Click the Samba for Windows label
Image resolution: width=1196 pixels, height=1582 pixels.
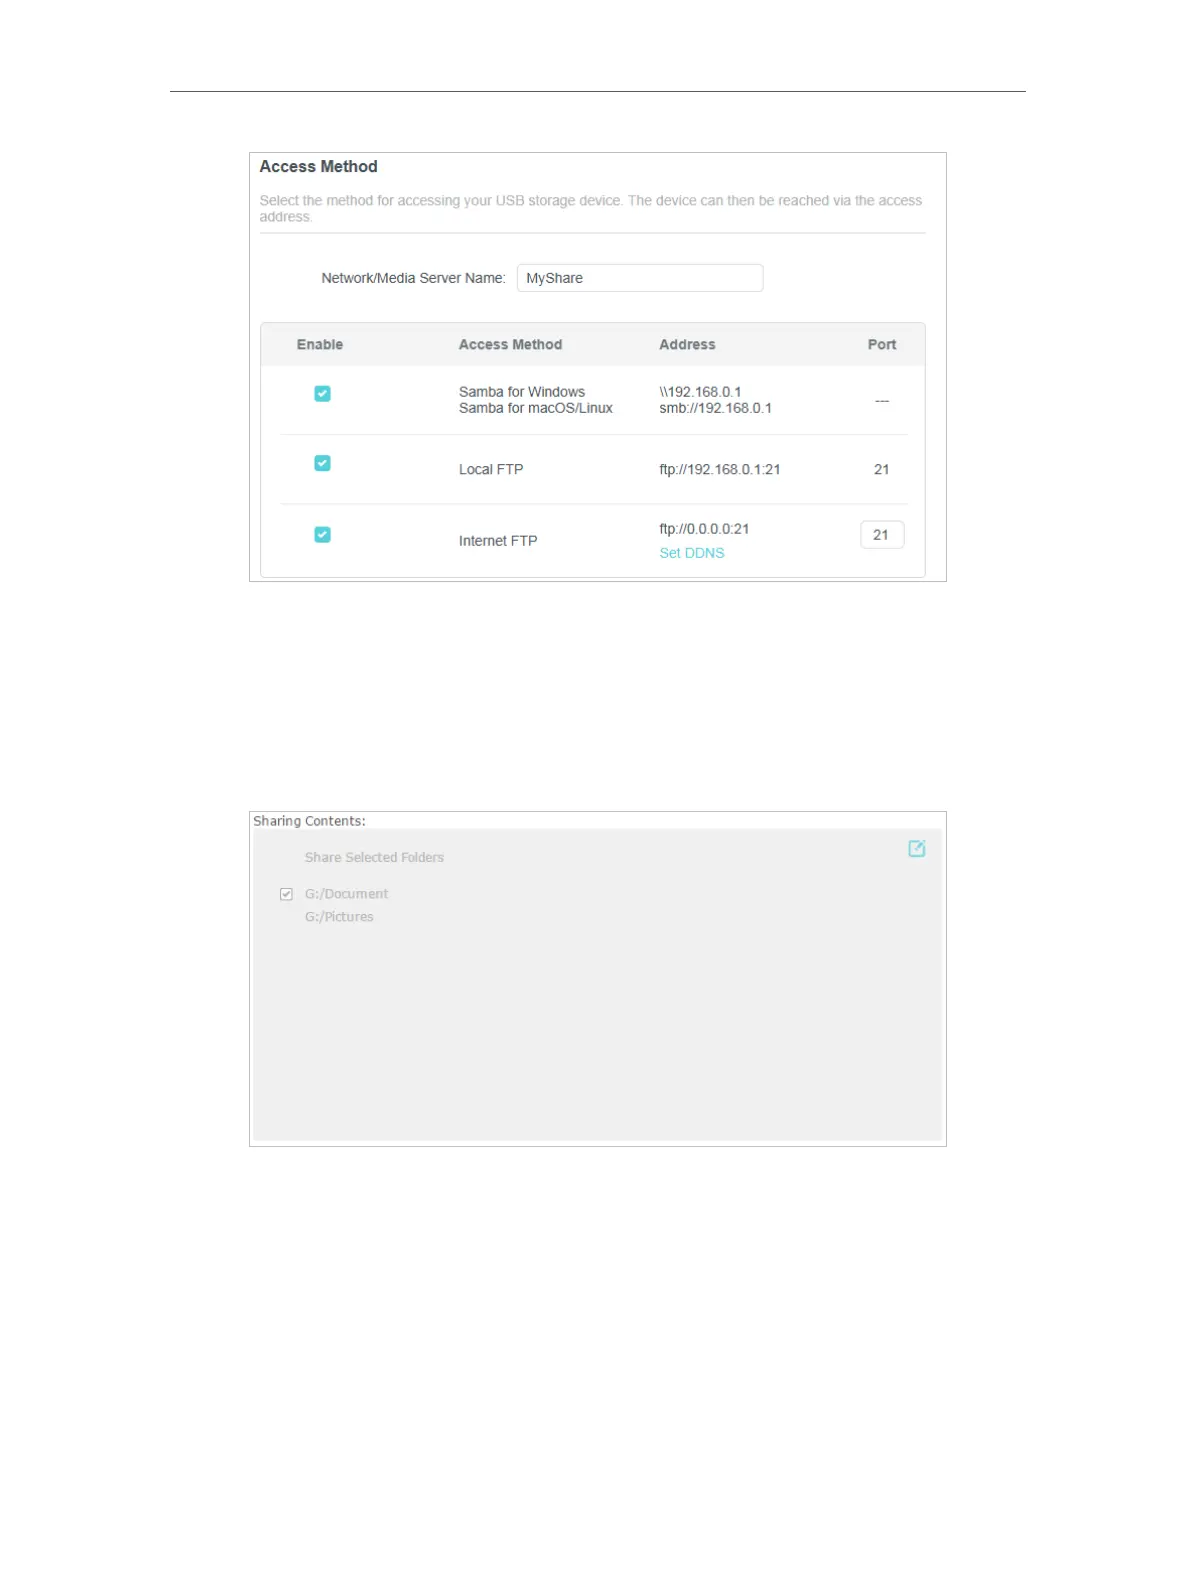[522, 392]
